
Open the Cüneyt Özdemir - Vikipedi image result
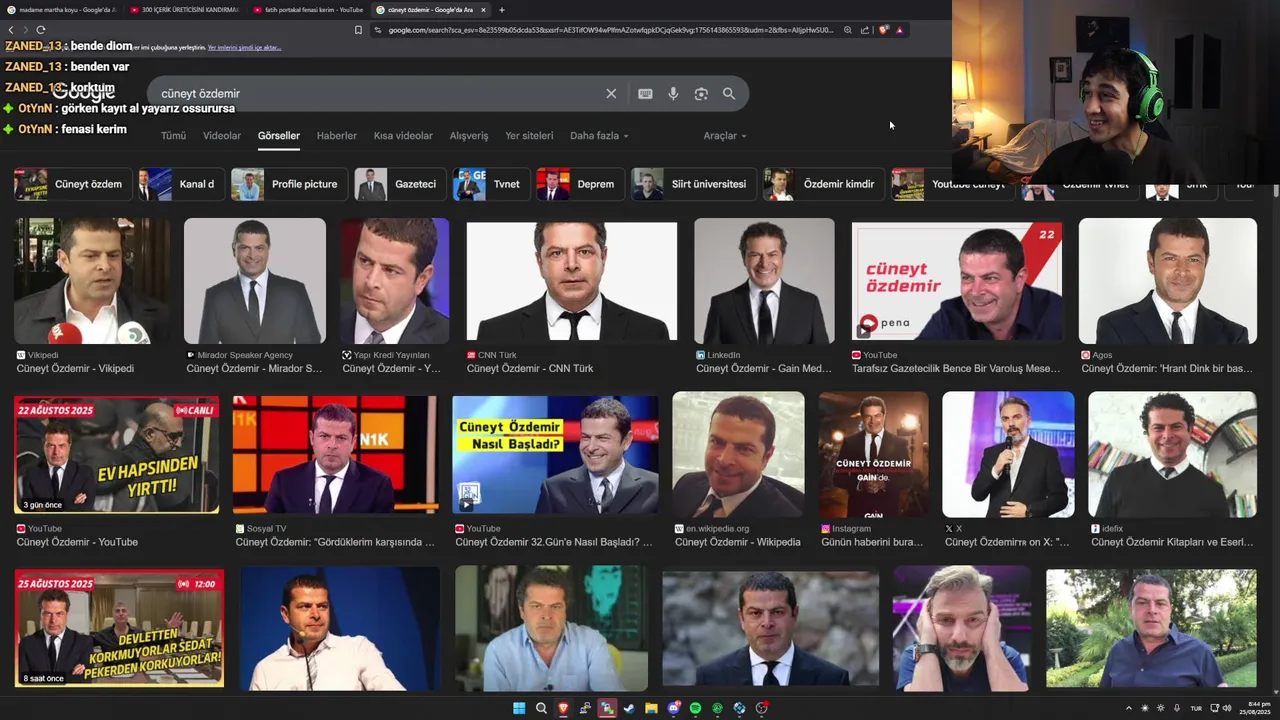pyautogui.click(x=92, y=281)
